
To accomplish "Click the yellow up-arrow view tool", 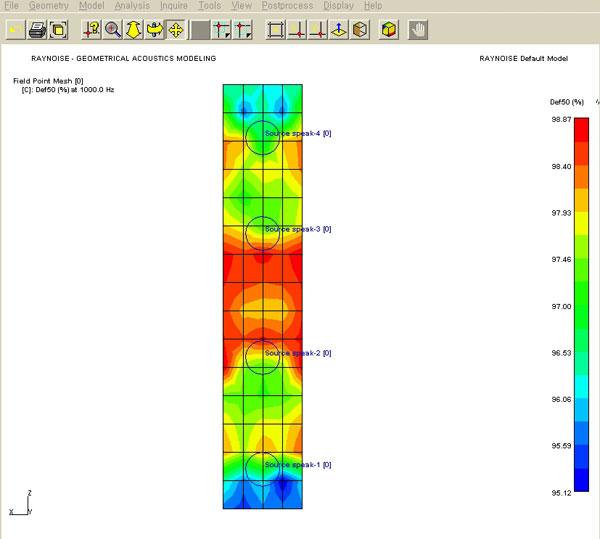I will coord(134,30).
